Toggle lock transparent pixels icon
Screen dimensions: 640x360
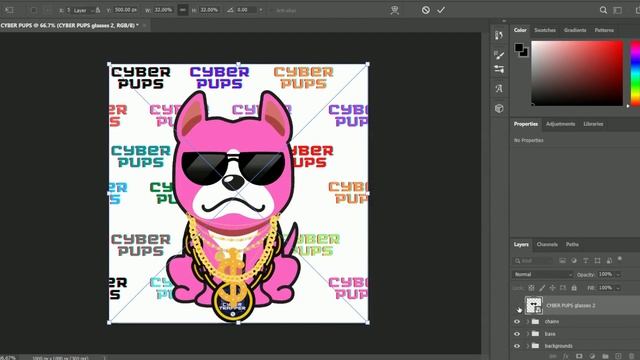pos(531,288)
